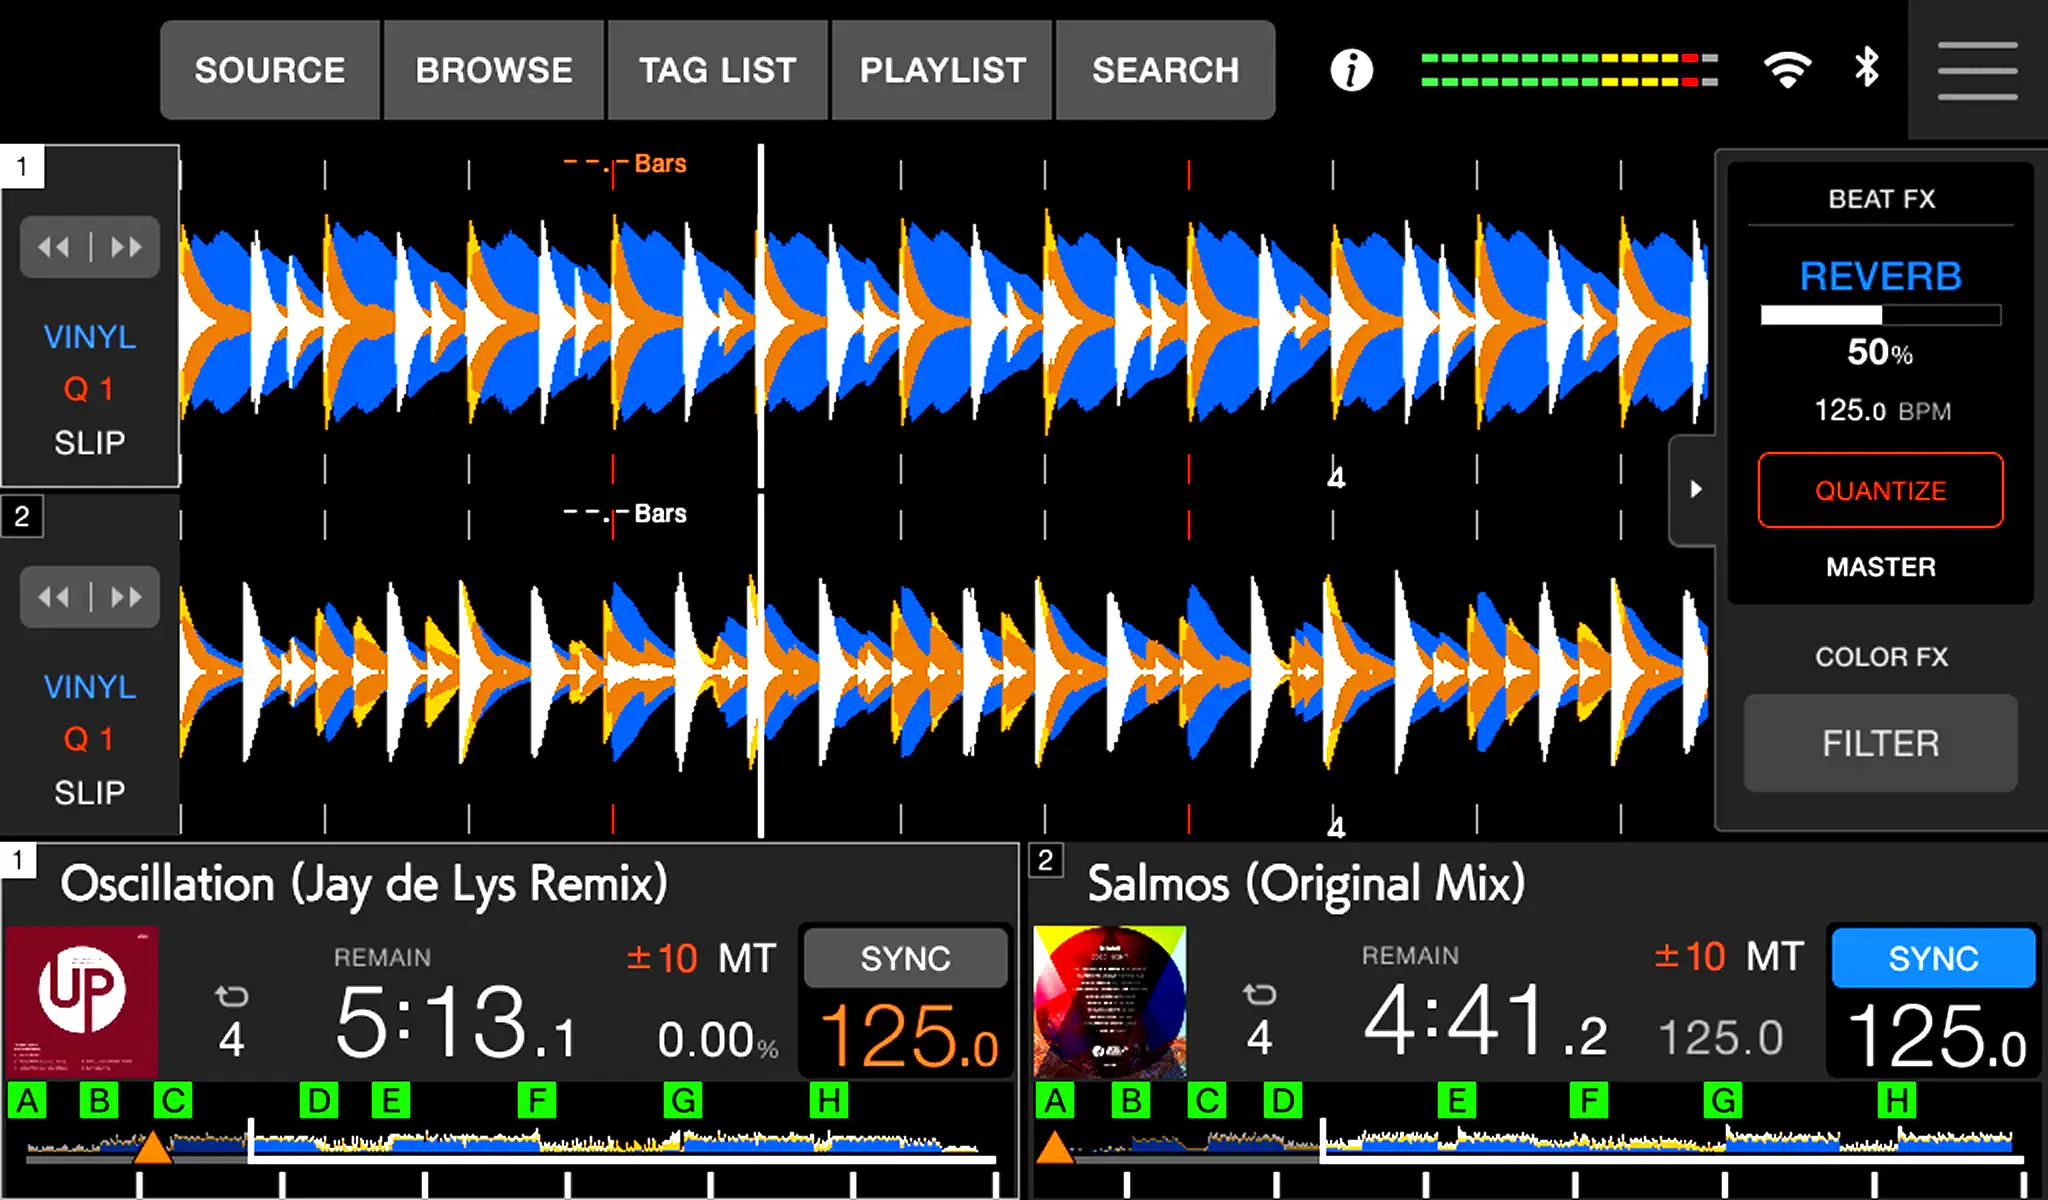Click the deck 2 colorful album artwork
Viewport: 2048px width, 1200px height.
[1110, 1001]
